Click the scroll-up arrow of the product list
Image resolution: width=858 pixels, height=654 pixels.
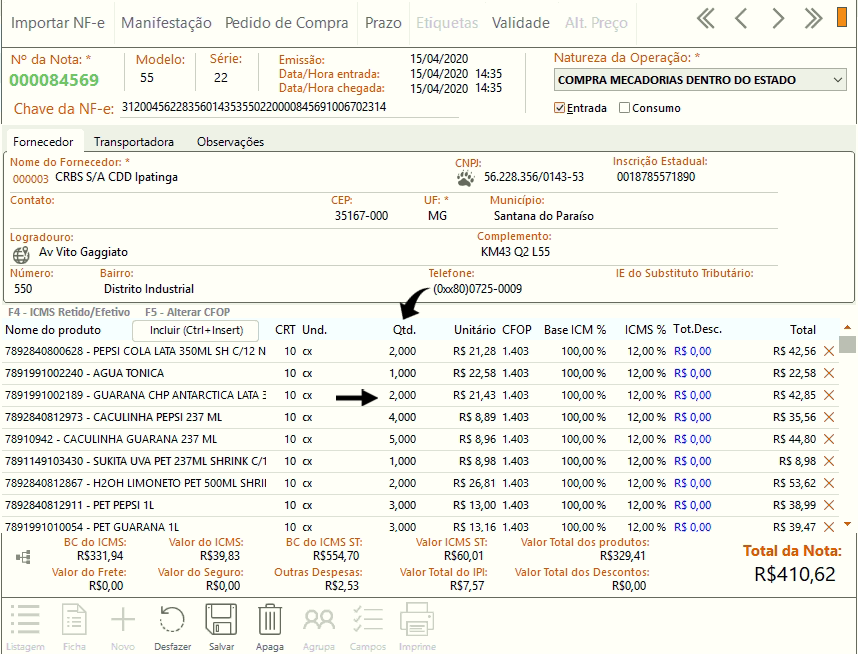click(848, 327)
